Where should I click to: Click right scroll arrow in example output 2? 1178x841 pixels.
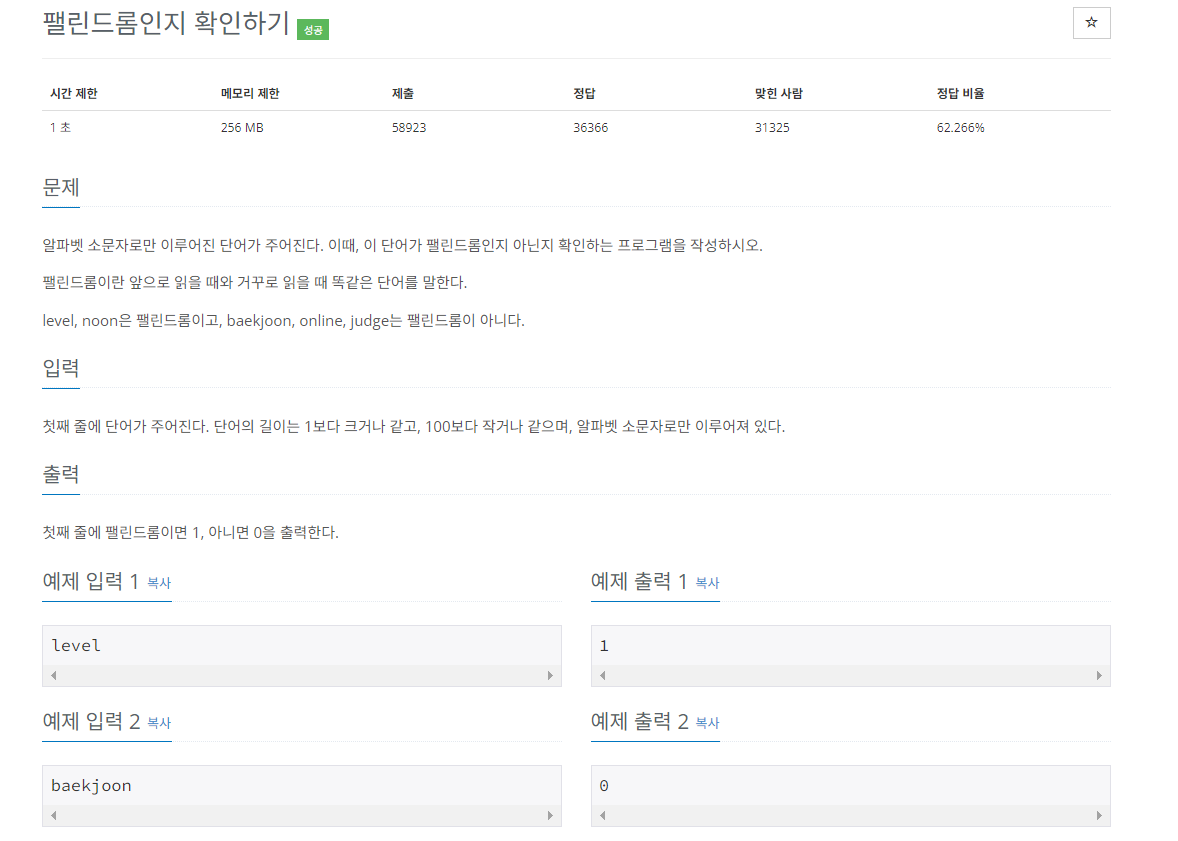[x=1099, y=815]
